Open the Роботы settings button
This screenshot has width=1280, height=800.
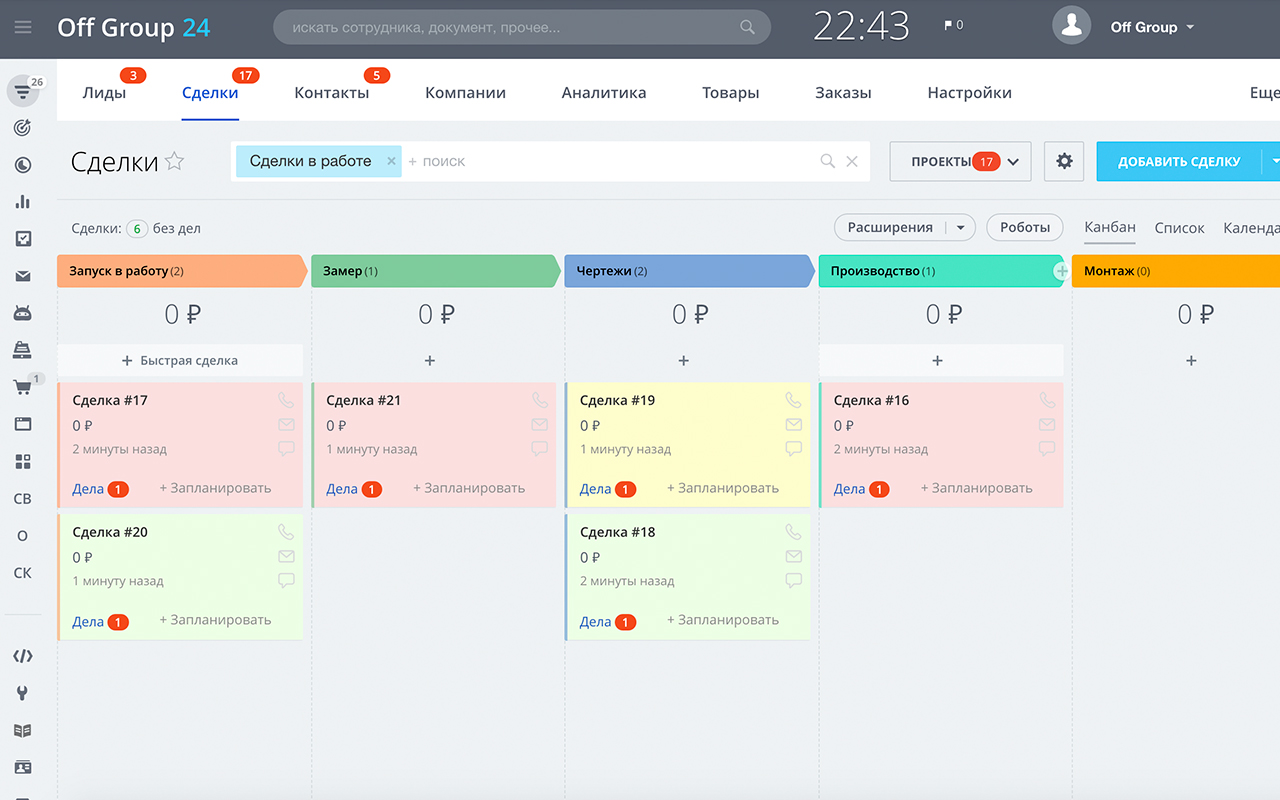pyautogui.click(x=1024, y=227)
